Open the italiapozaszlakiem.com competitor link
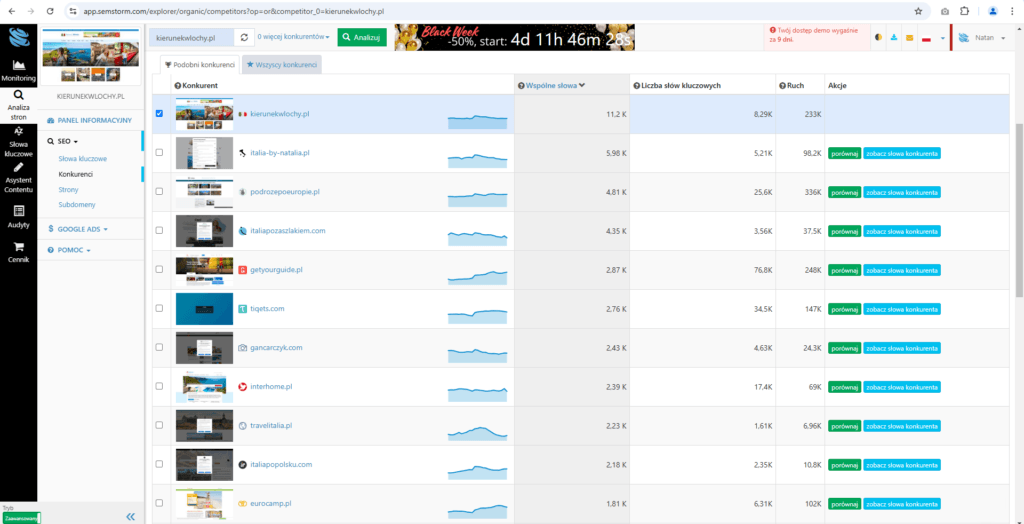 tap(288, 231)
